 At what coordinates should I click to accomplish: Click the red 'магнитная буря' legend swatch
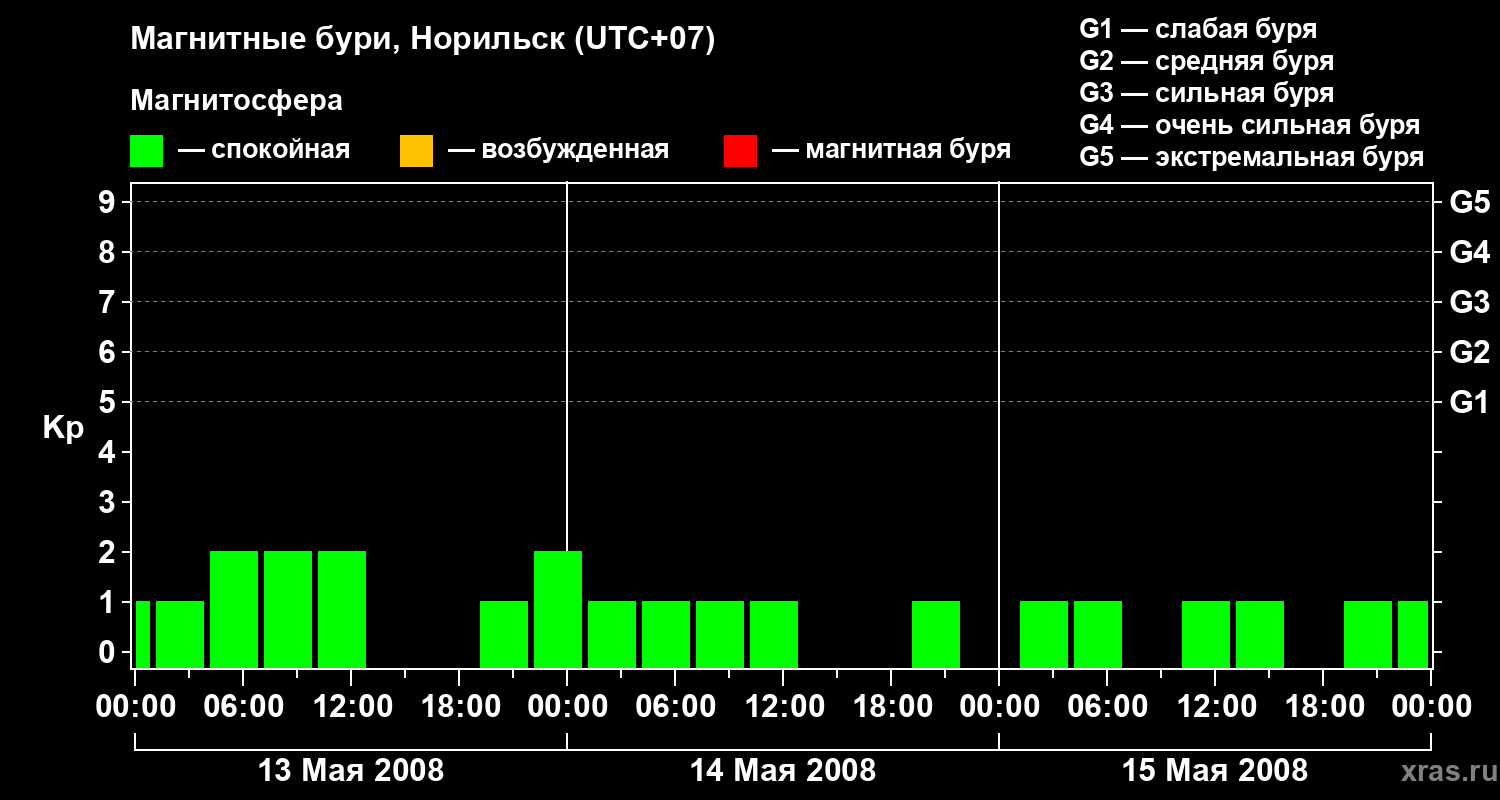point(740,151)
